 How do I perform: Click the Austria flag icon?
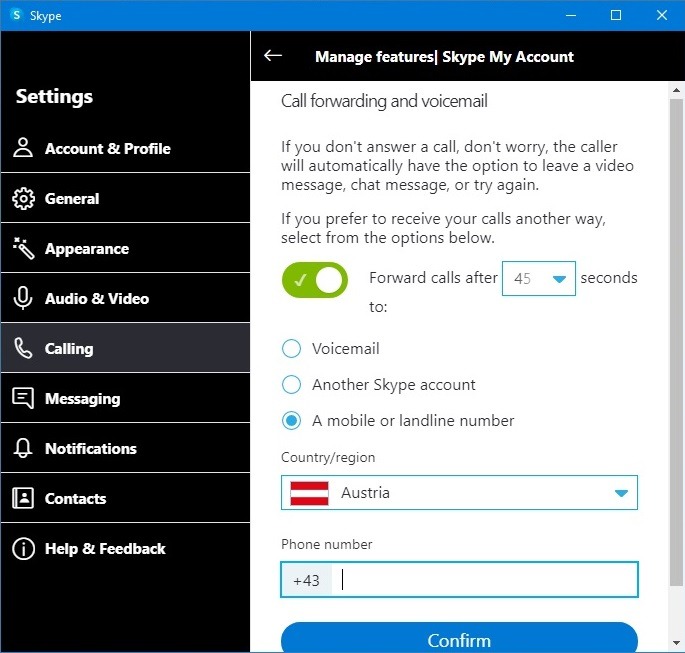[x=309, y=493]
